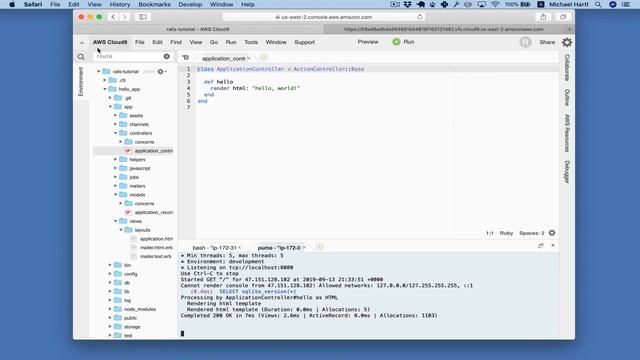Open Cloud9 preferences gear icon

coord(567,42)
